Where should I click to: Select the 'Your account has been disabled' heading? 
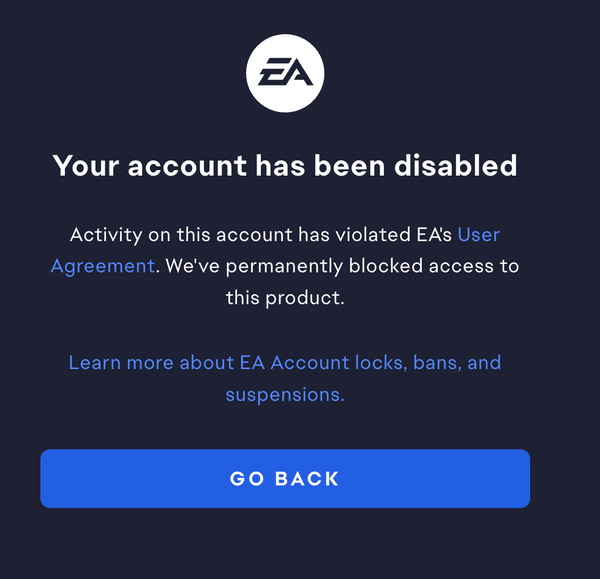tap(285, 166)
